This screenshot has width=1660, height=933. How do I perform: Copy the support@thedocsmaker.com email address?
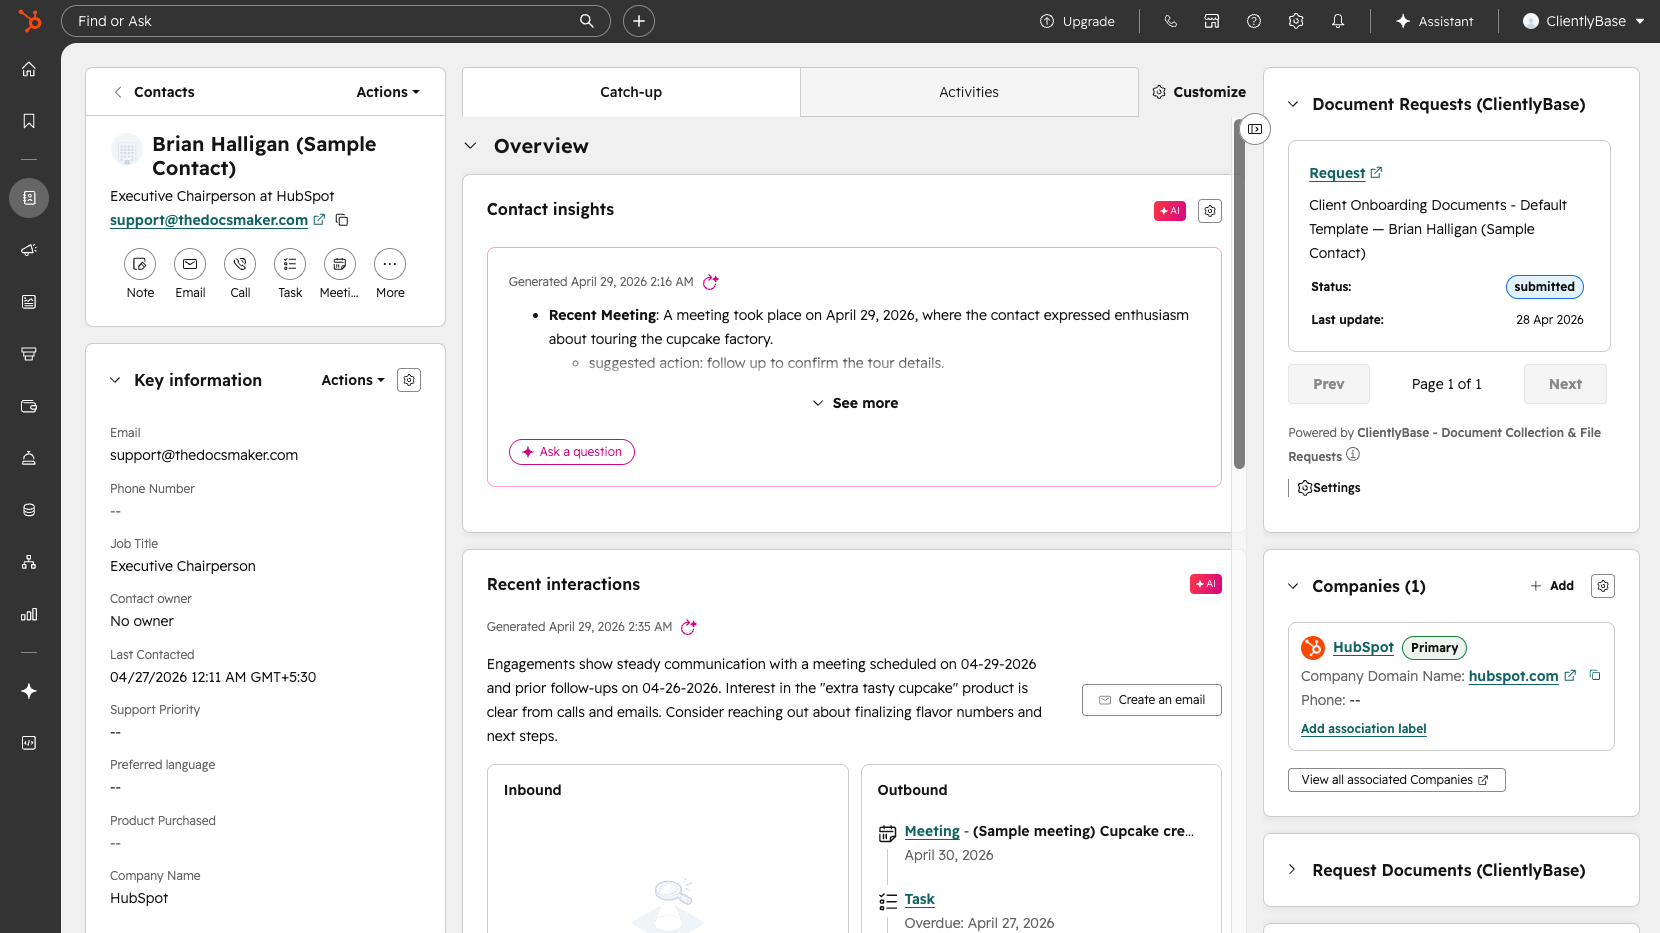pos(342,220)
